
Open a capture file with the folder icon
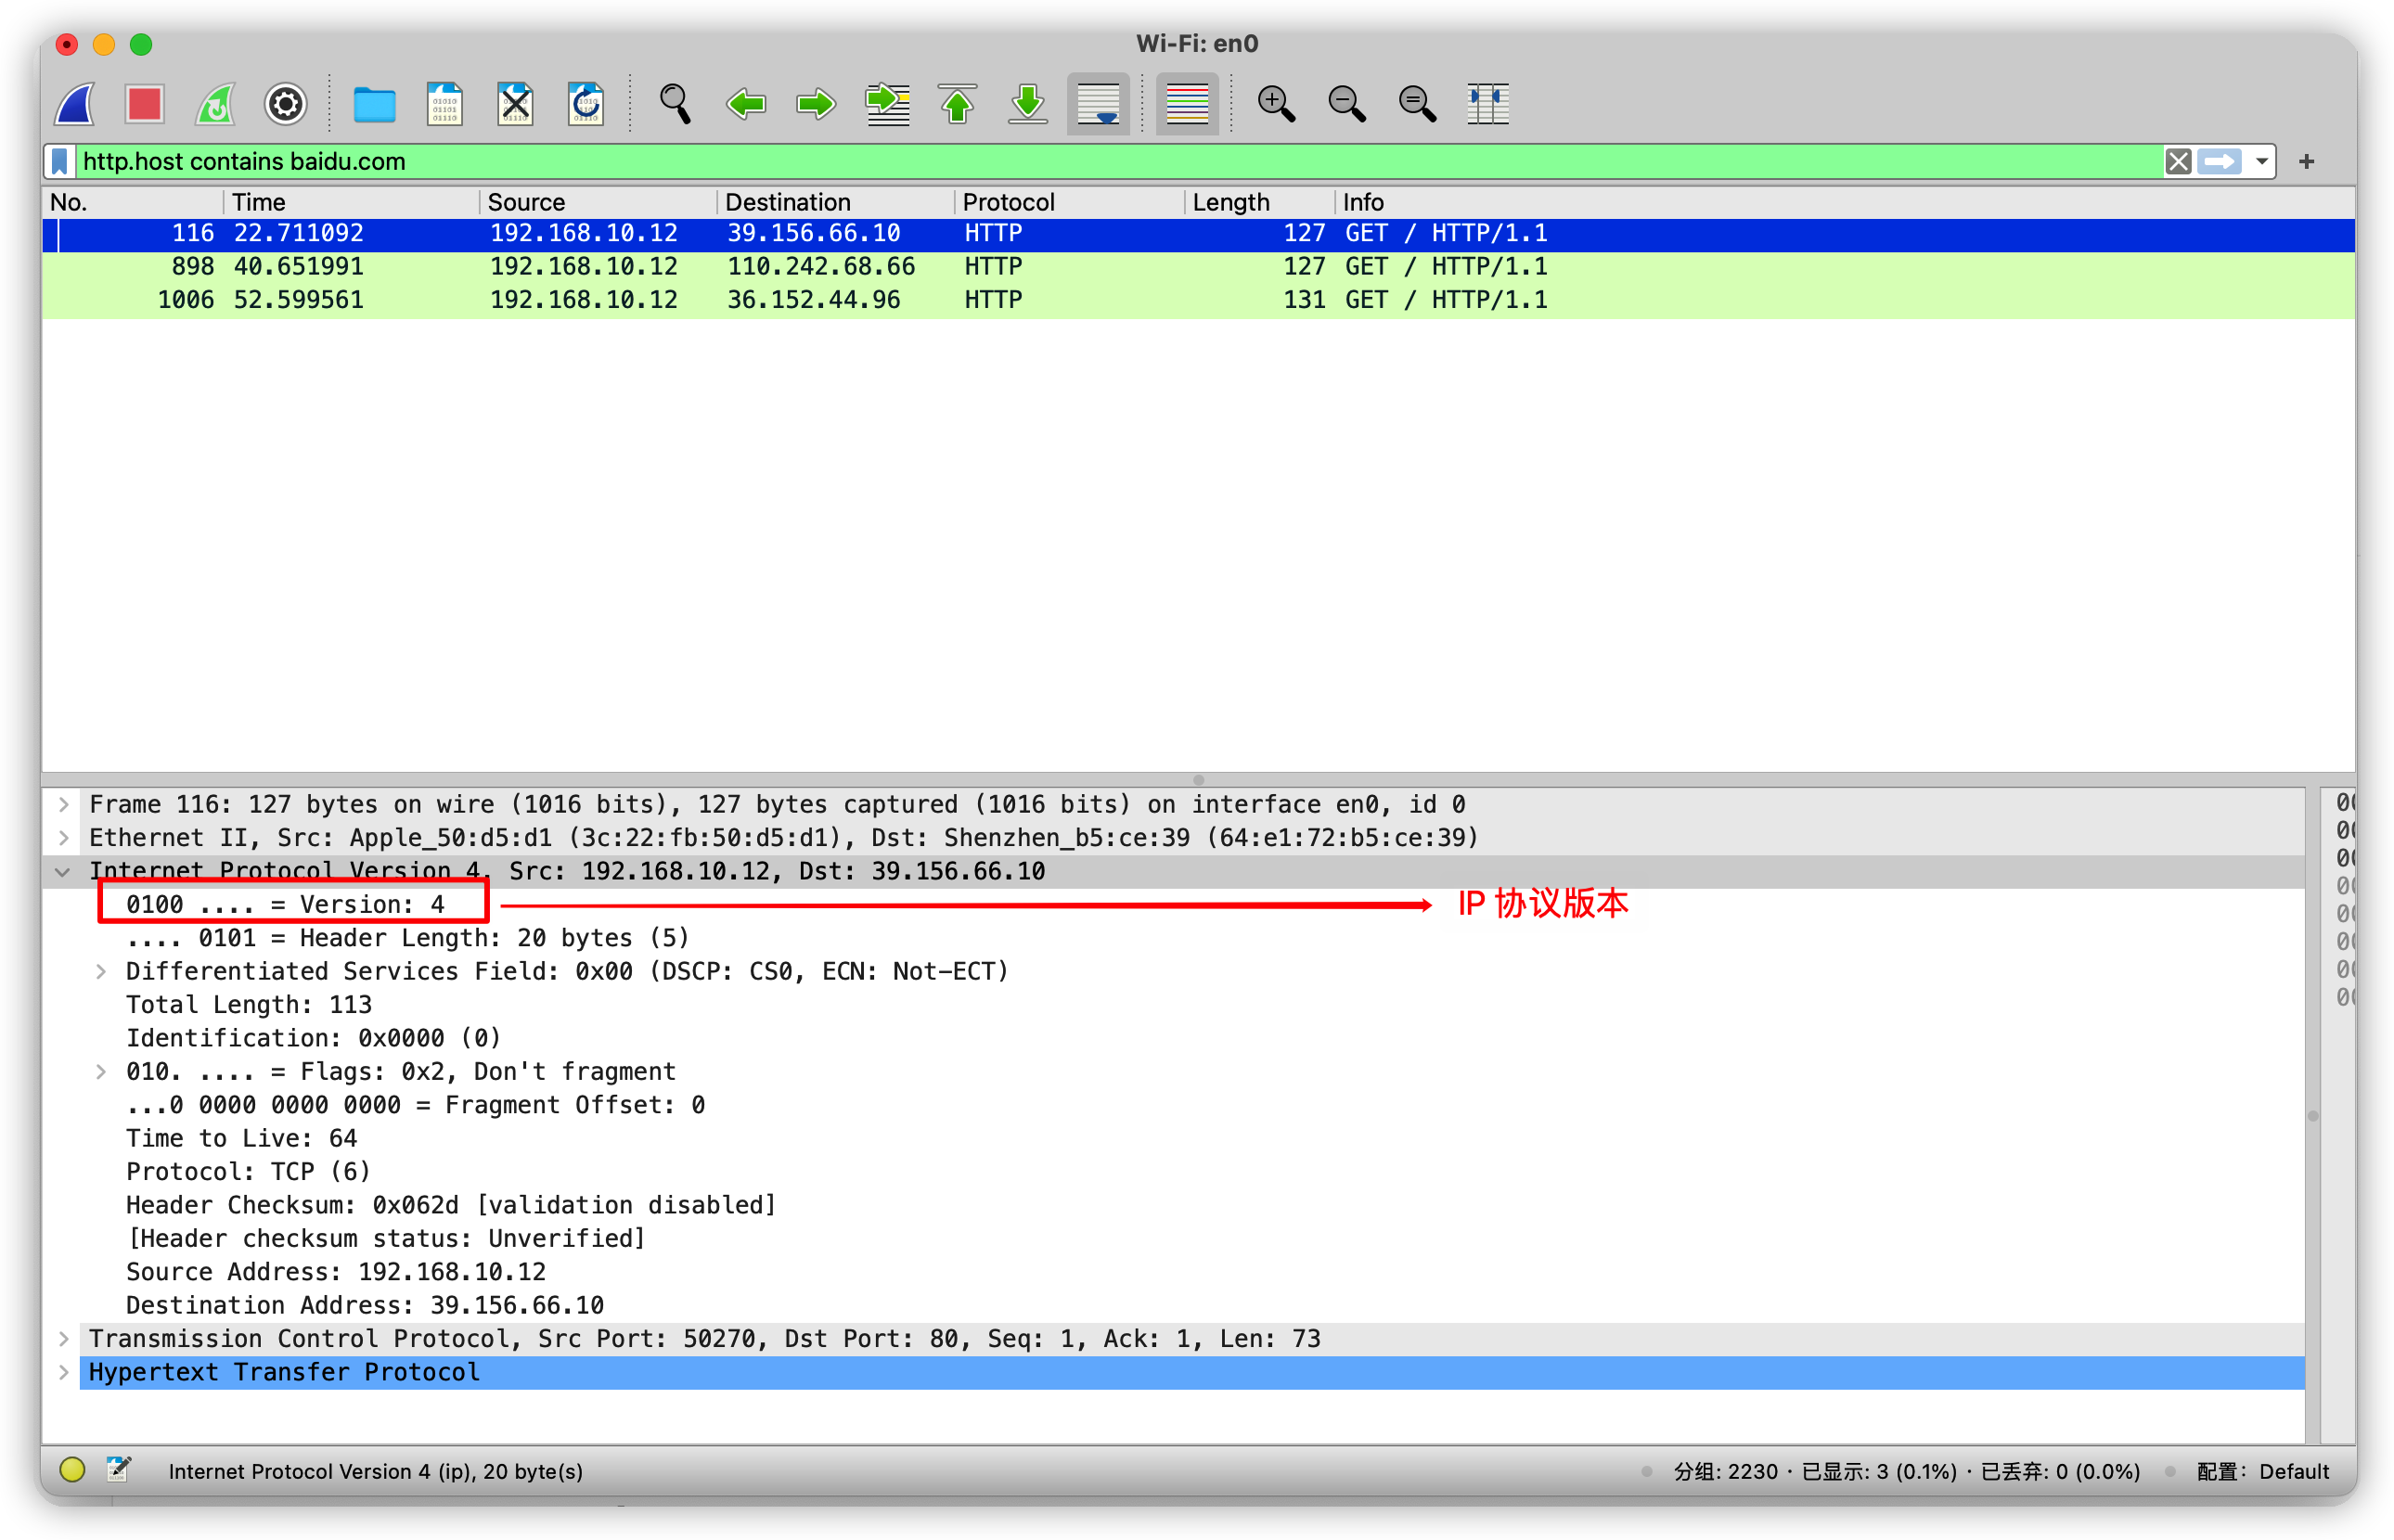374,104
